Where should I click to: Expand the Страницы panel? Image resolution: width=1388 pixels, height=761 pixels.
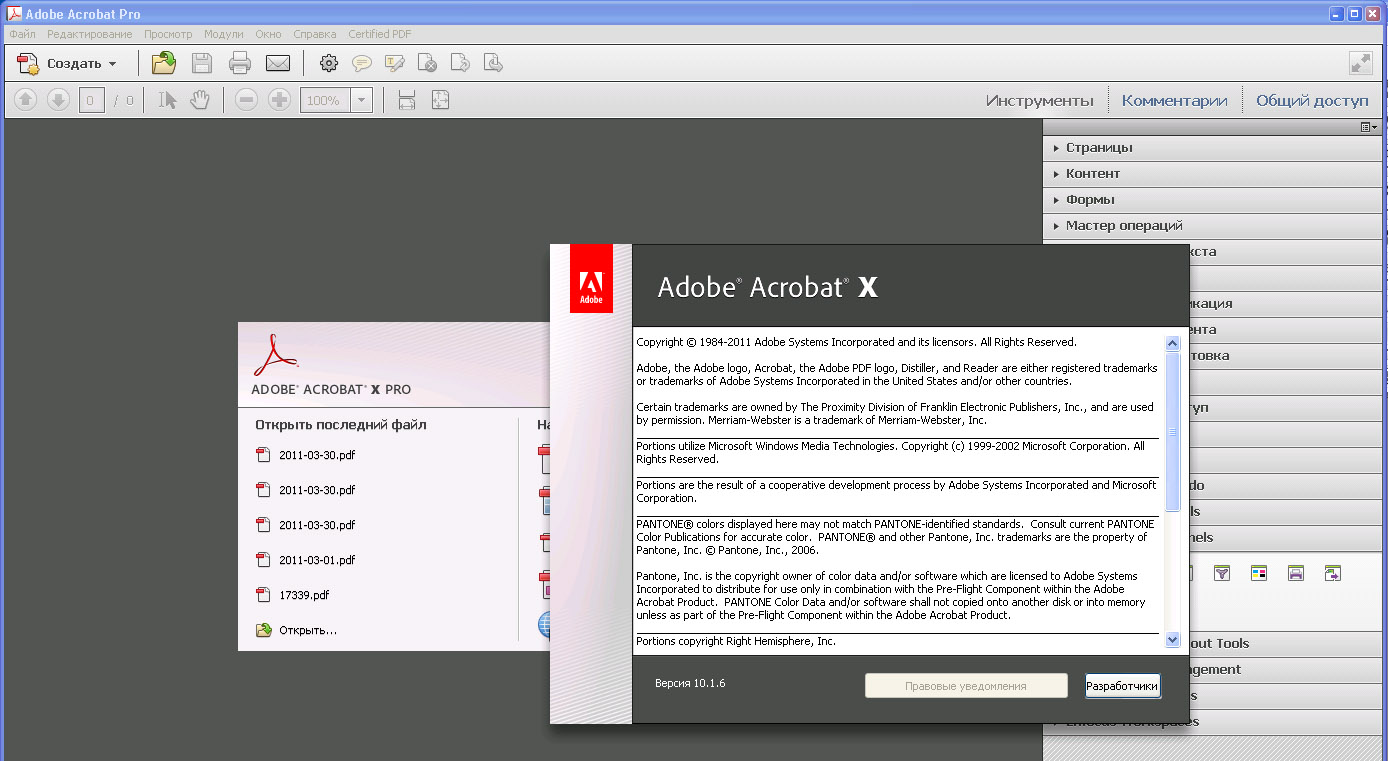tap(1212, 147)
